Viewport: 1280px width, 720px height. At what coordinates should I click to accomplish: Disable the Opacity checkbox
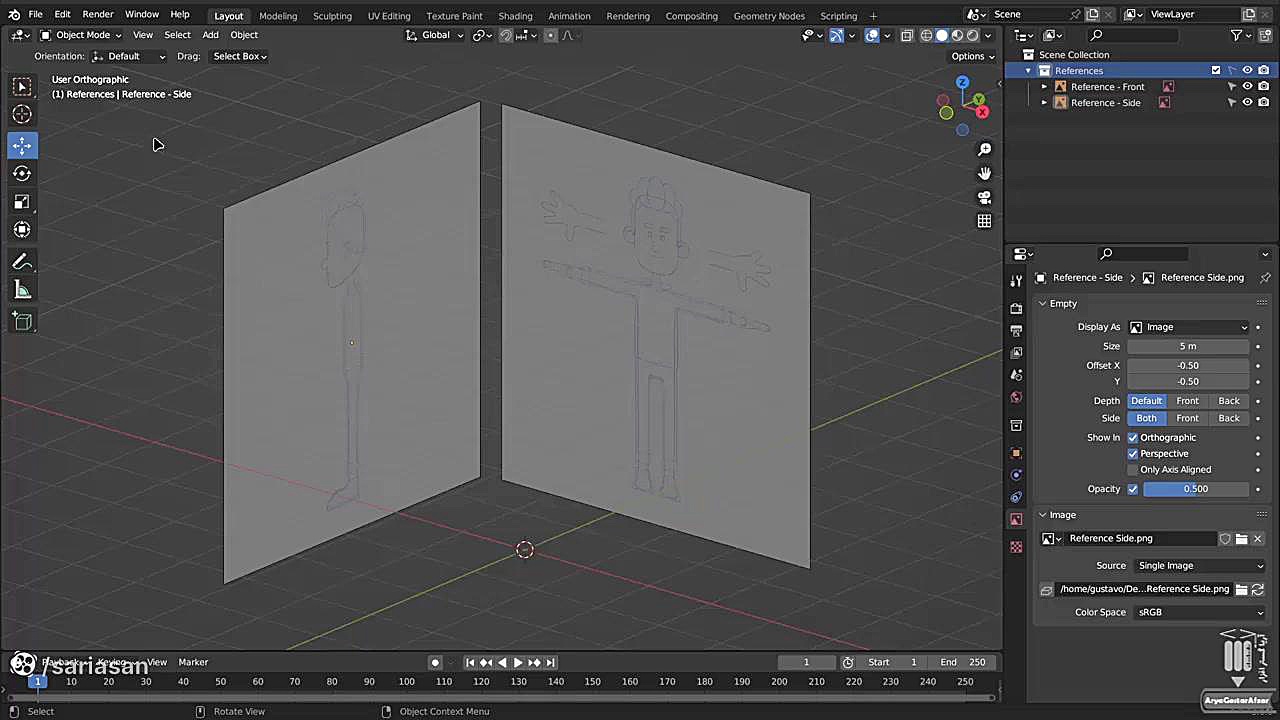coord(1133,489)
